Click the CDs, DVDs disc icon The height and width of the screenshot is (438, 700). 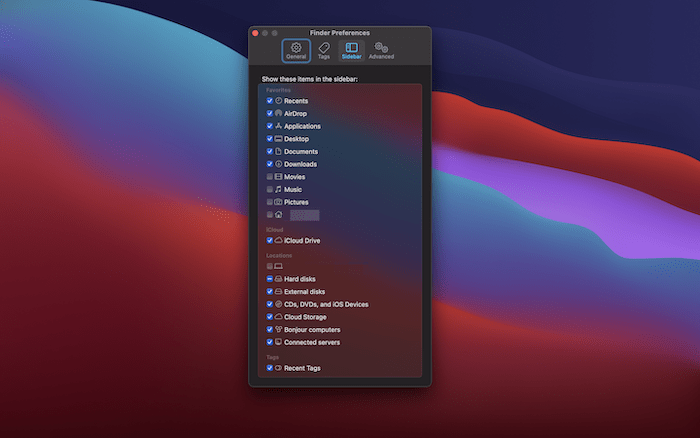click(279, 304)
